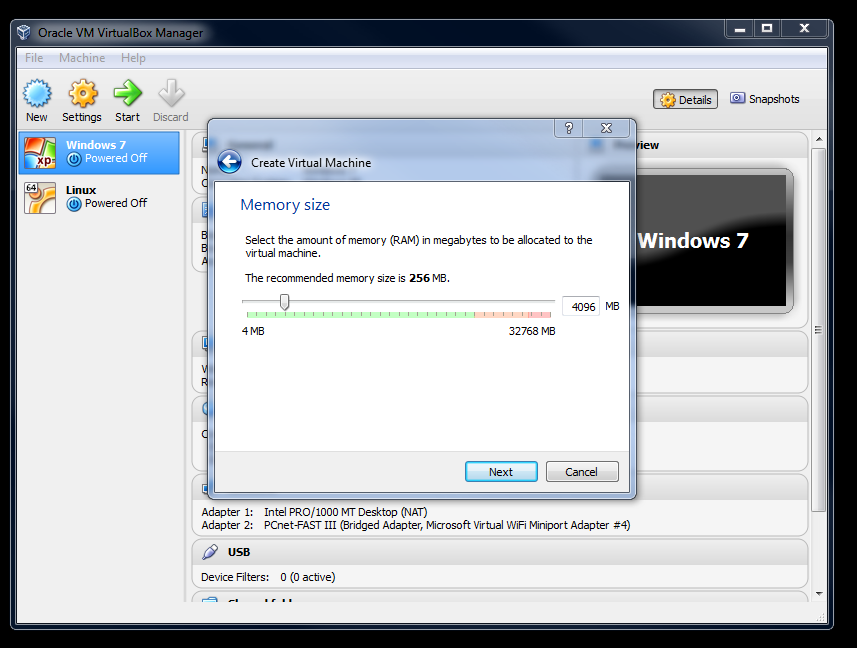This screenshot has height=648, width=857.
Task: Click the USB section header text
Action: (239, 552)
